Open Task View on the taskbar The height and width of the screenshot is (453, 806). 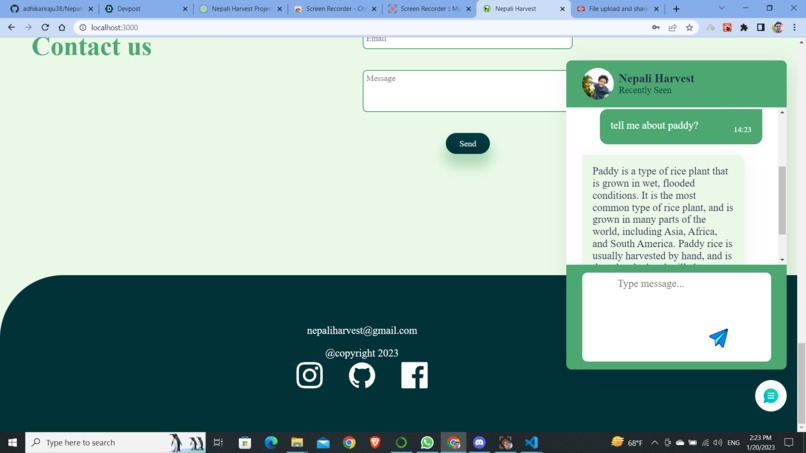pos(218,442)
